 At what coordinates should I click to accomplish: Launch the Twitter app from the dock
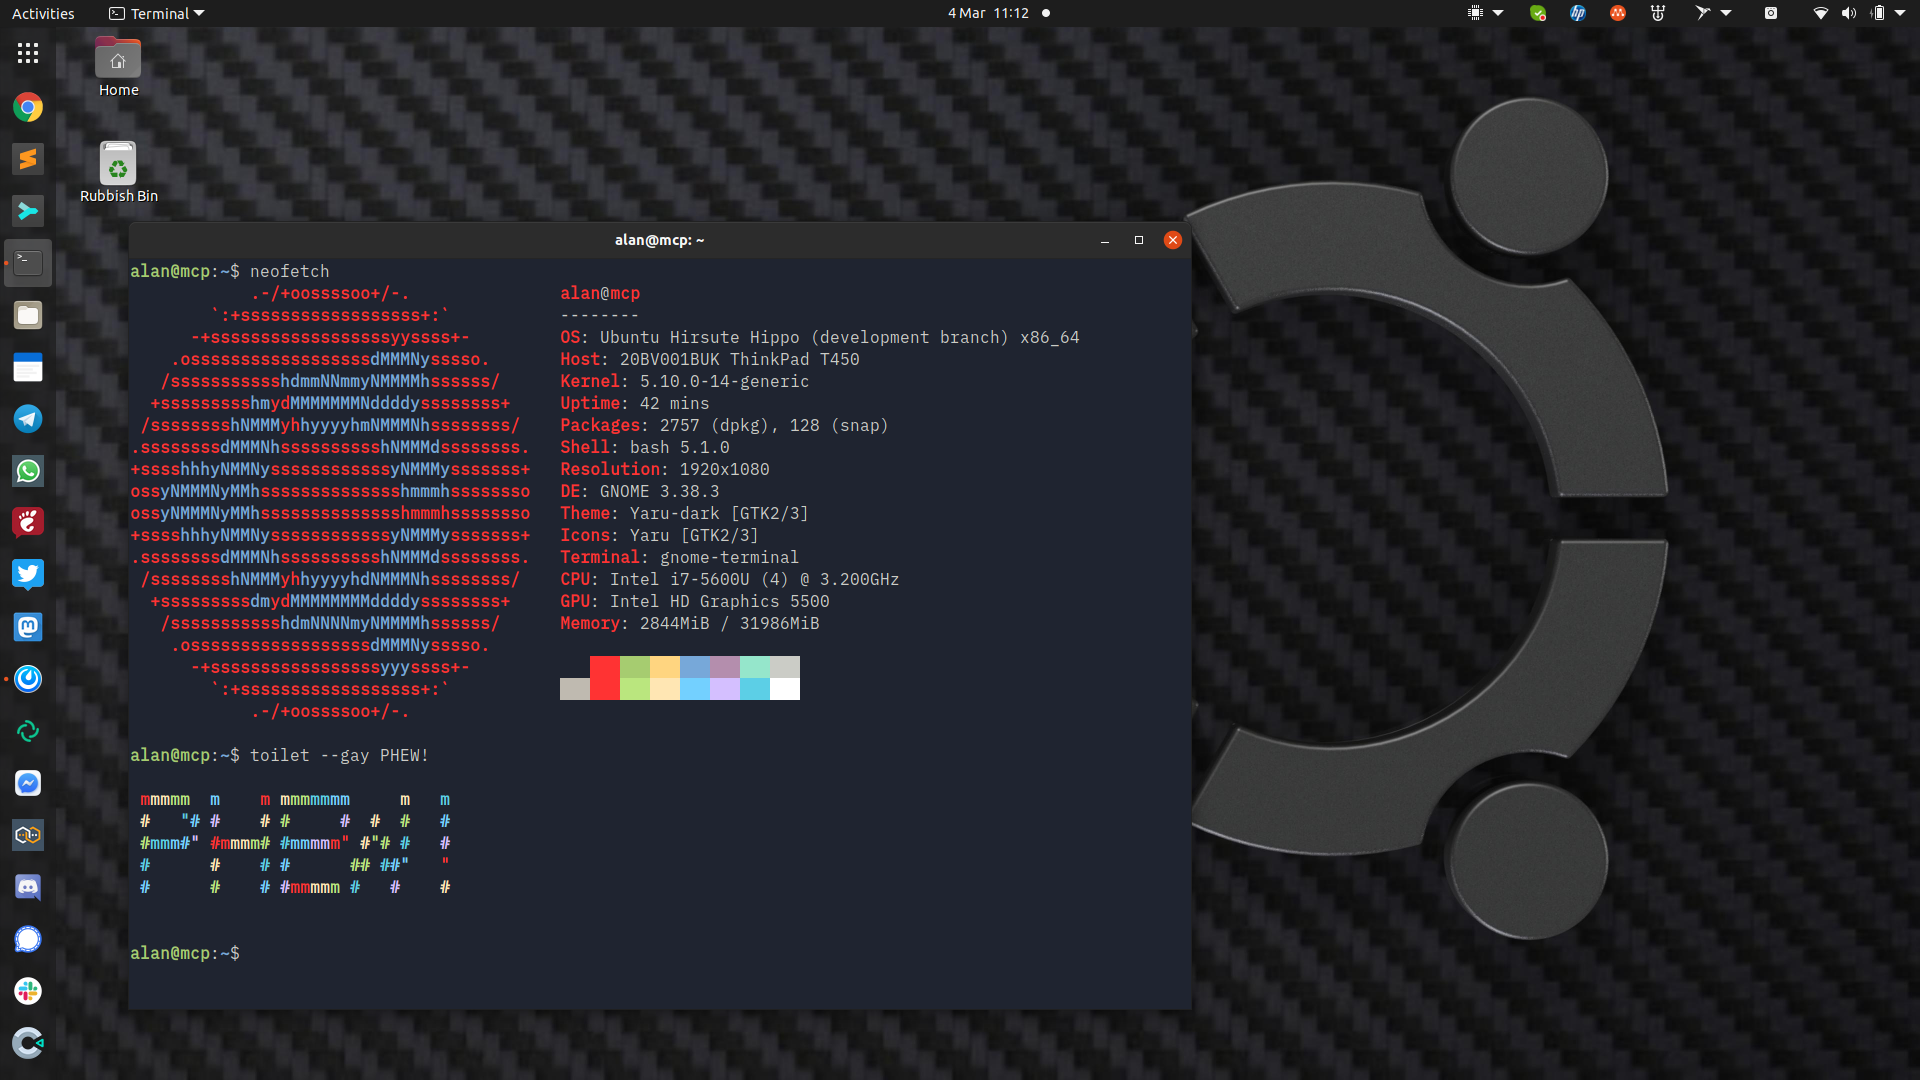click(x=28, y=575)
